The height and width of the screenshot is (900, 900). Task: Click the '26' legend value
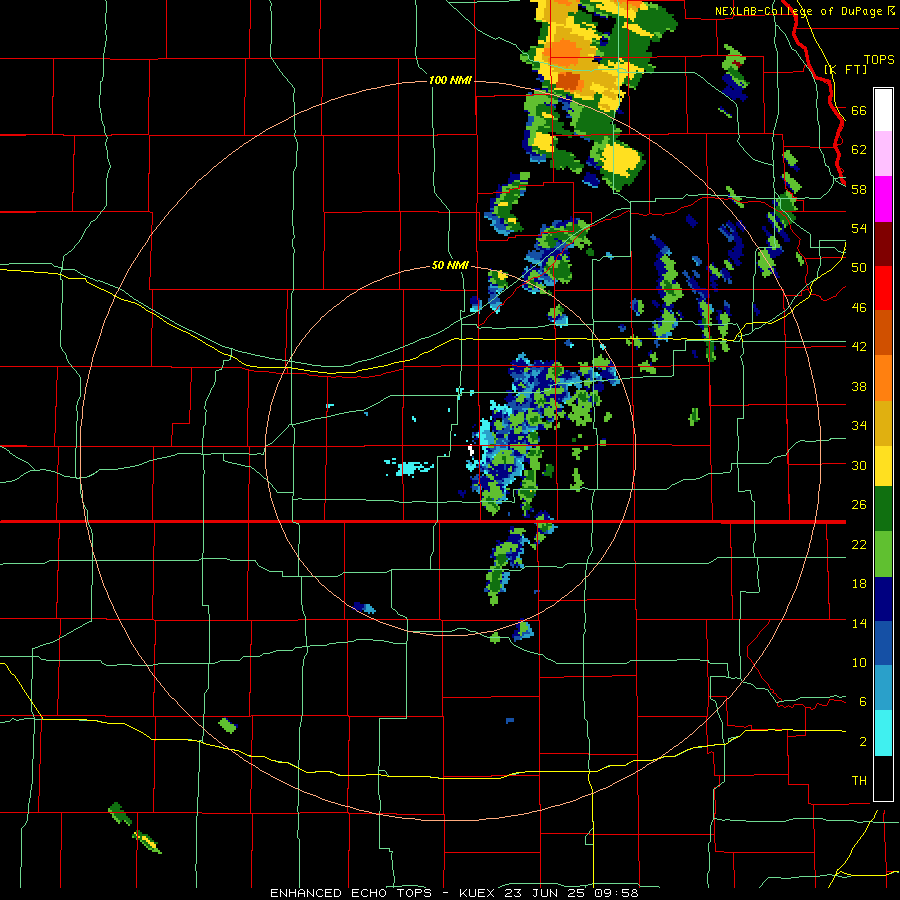[859, 505]
